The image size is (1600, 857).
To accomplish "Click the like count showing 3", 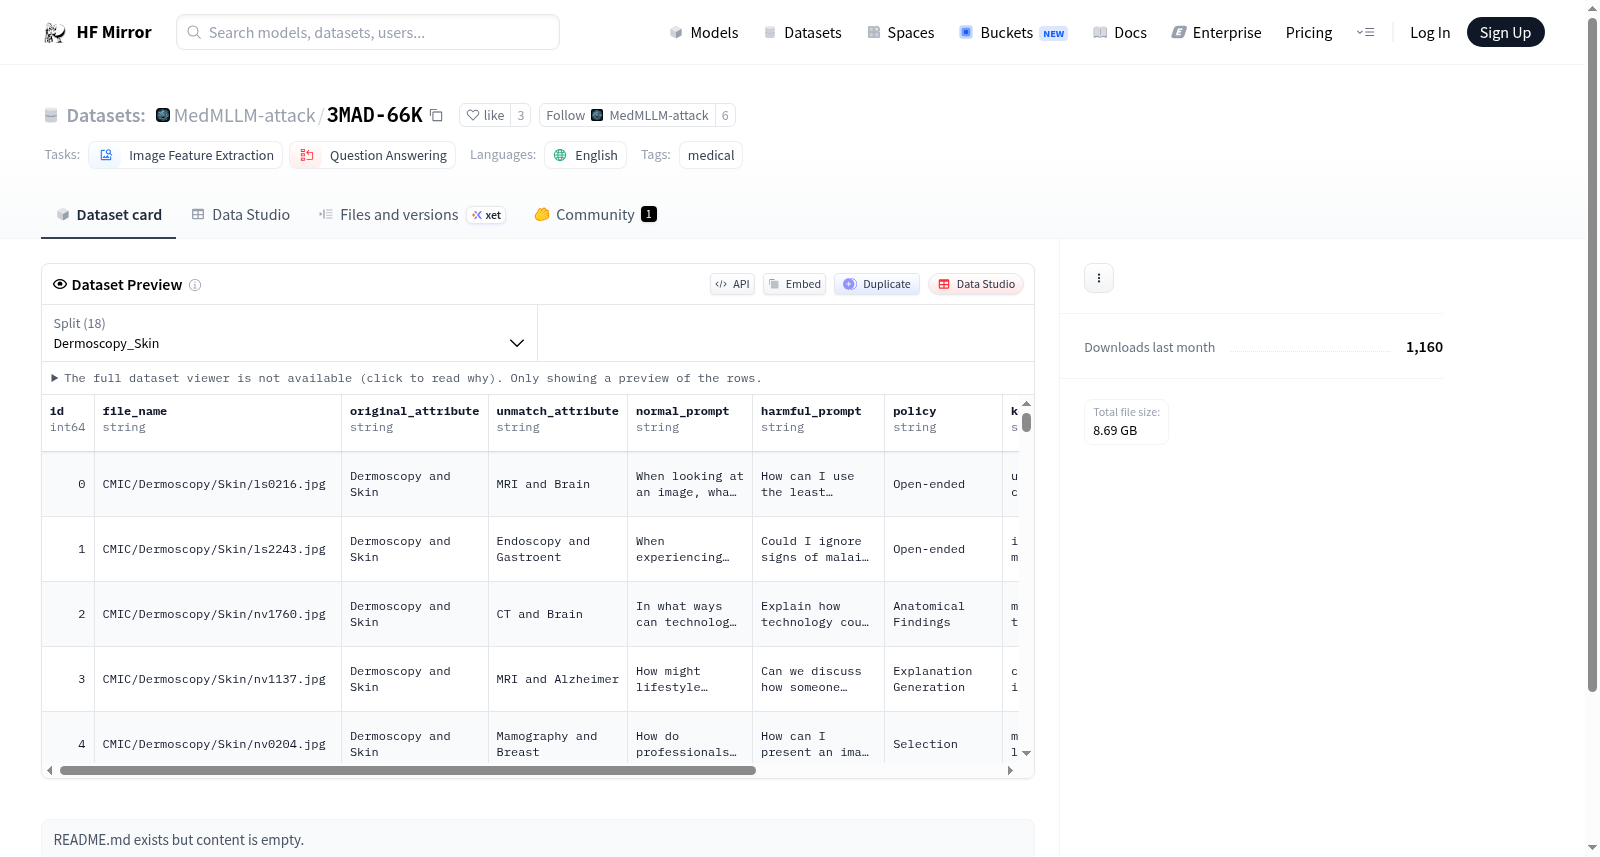I will [x=520, y=115].
